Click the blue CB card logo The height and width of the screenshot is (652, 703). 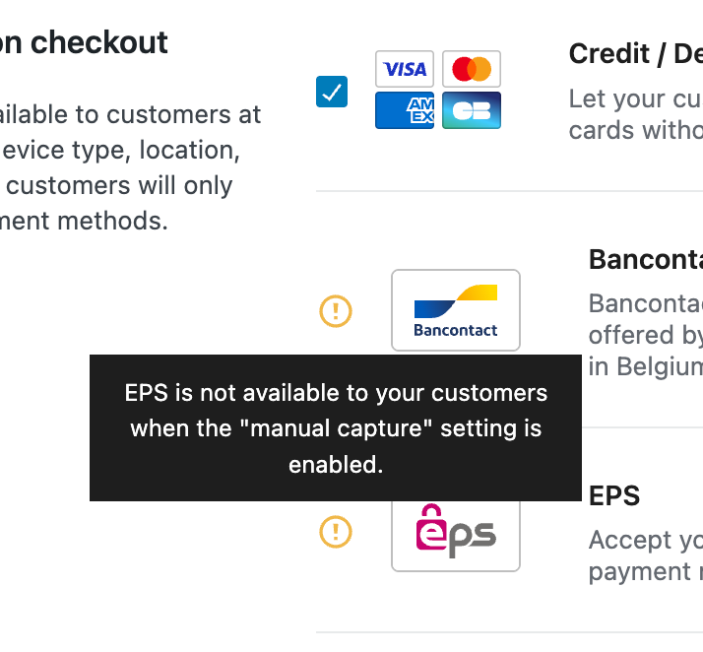tap(471, 110)
